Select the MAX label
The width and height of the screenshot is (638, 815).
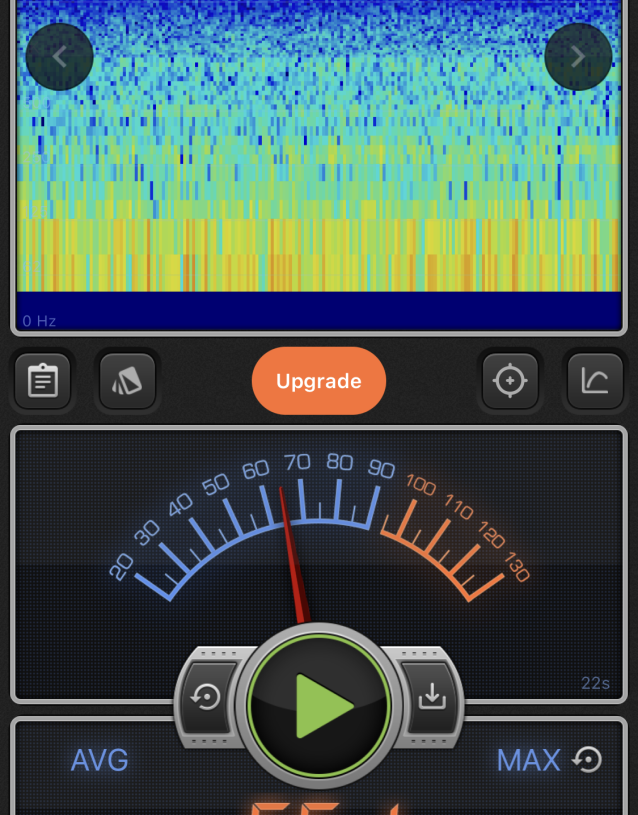(528, 761)
